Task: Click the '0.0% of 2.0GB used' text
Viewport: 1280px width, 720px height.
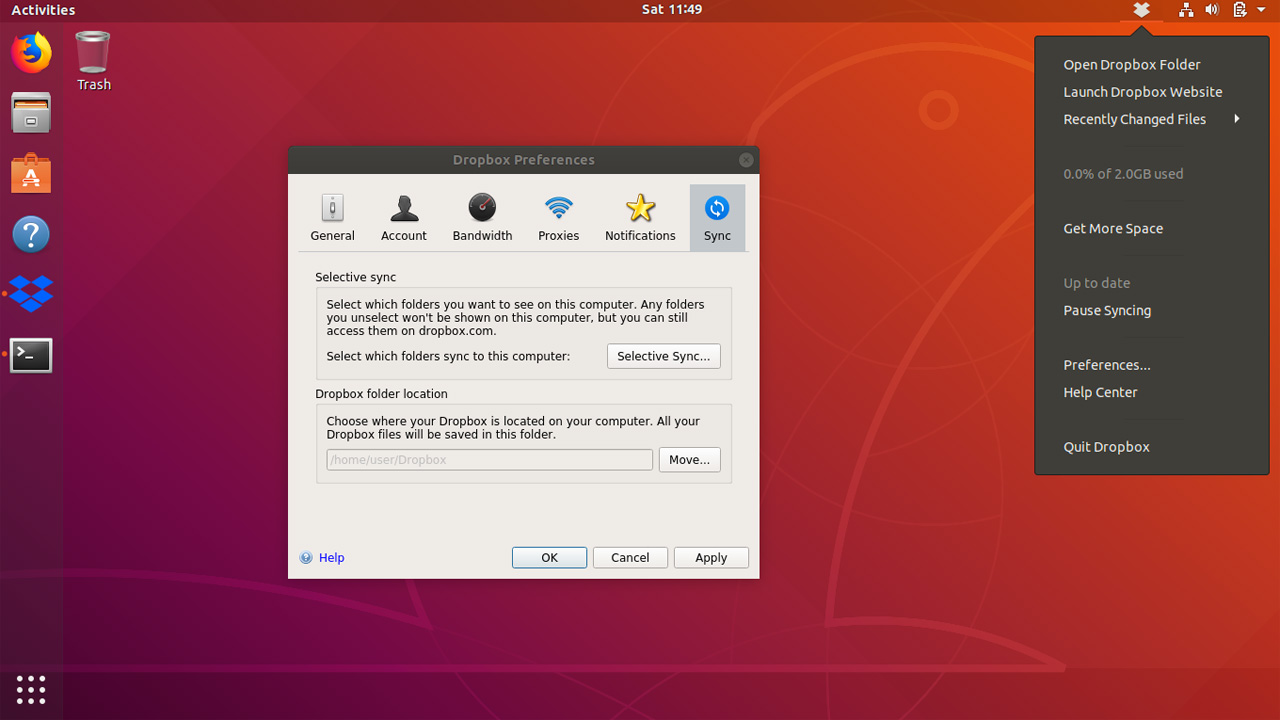Action: tap(1123, 174)
